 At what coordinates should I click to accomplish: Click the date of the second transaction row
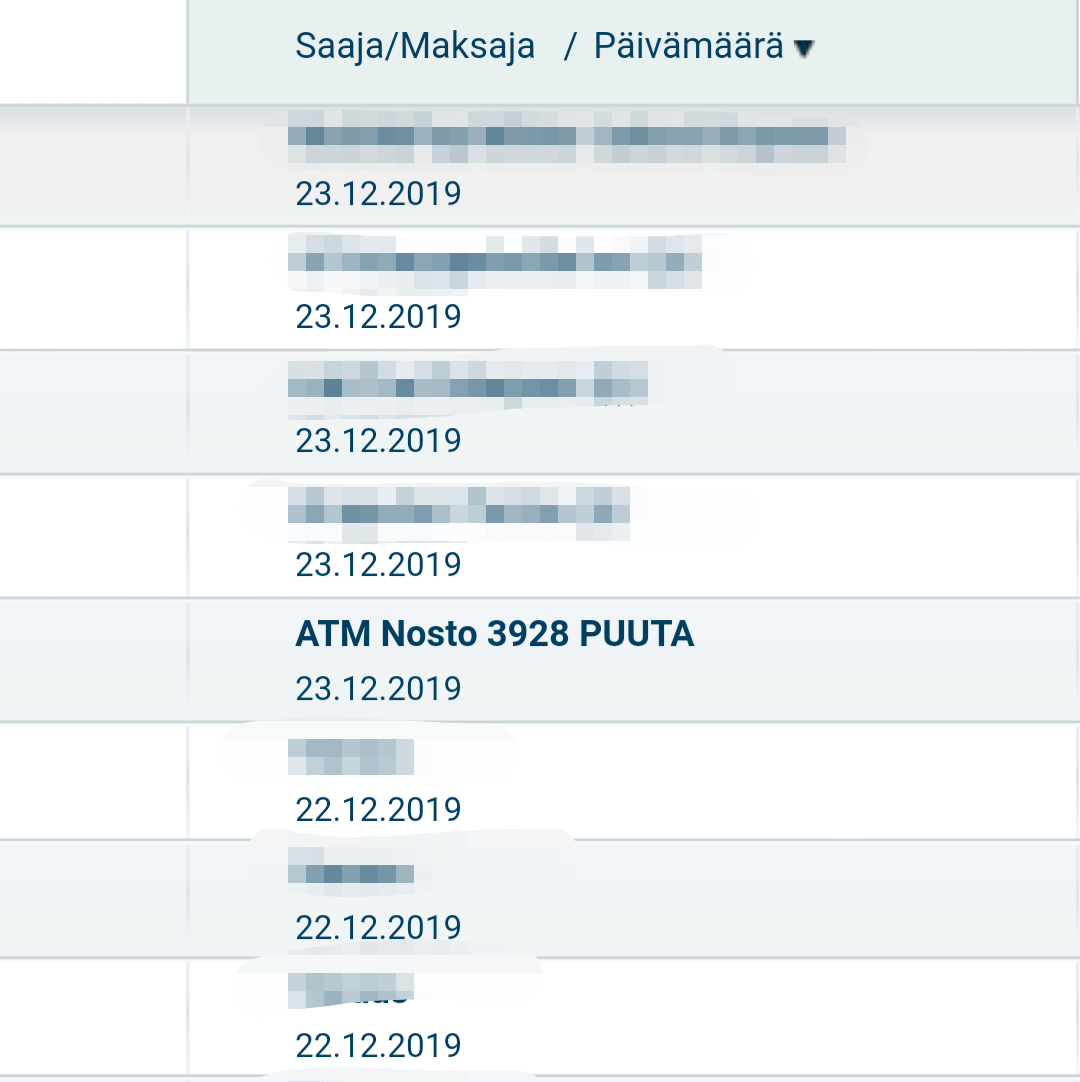(x=378, y=317)
